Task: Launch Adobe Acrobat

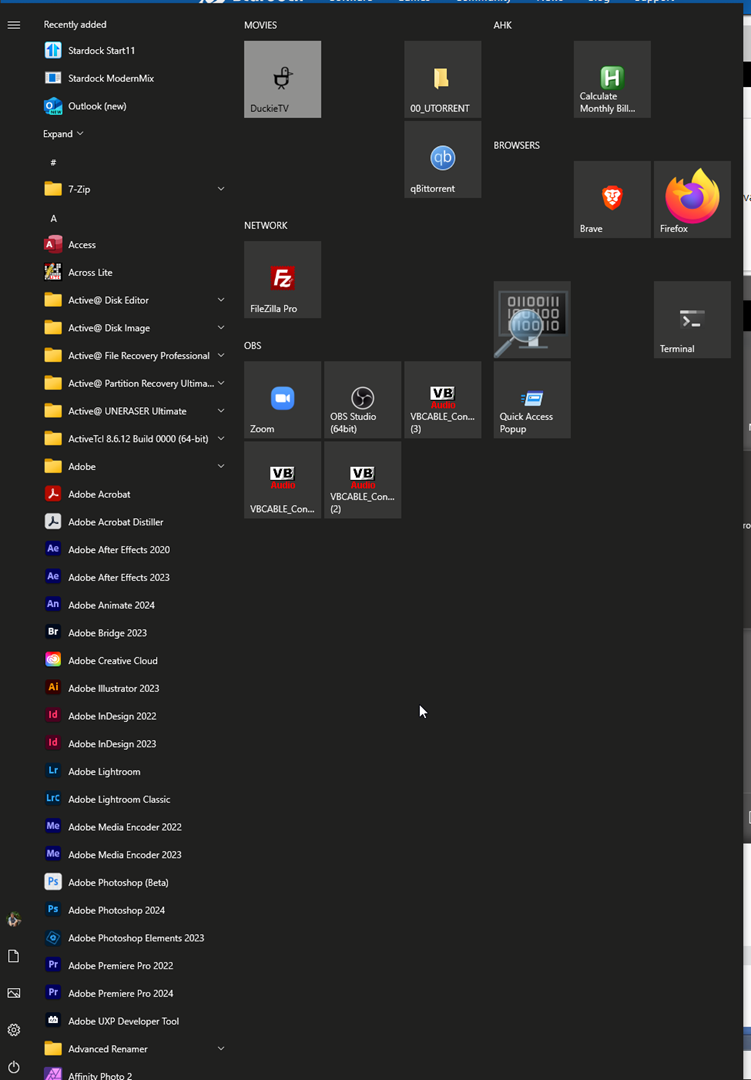Action: tap(135, 494)
